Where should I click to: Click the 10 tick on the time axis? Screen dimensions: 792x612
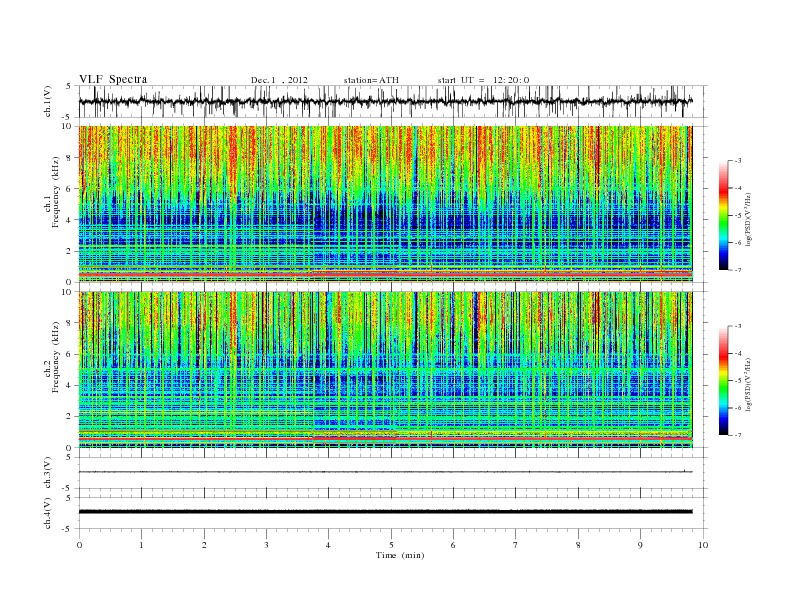(x=703, y=545)
